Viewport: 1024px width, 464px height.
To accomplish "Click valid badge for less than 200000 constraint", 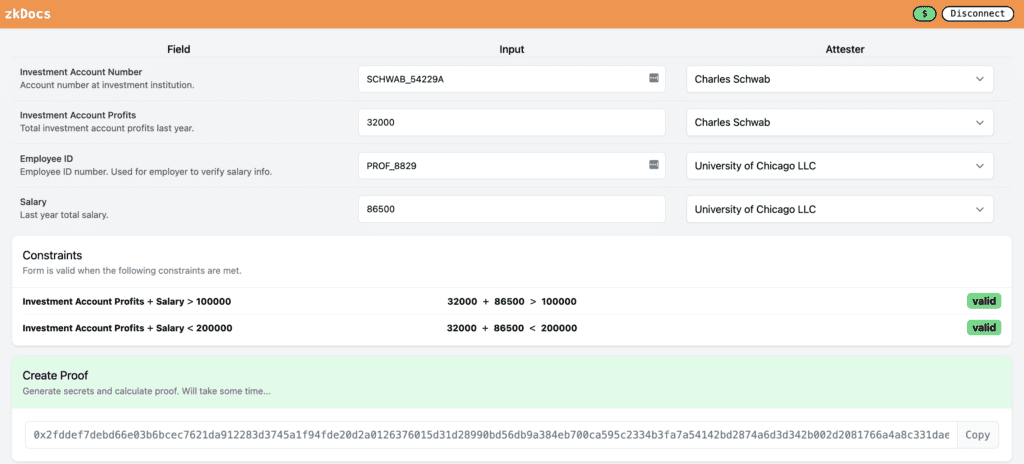I will tap(983, 328).
